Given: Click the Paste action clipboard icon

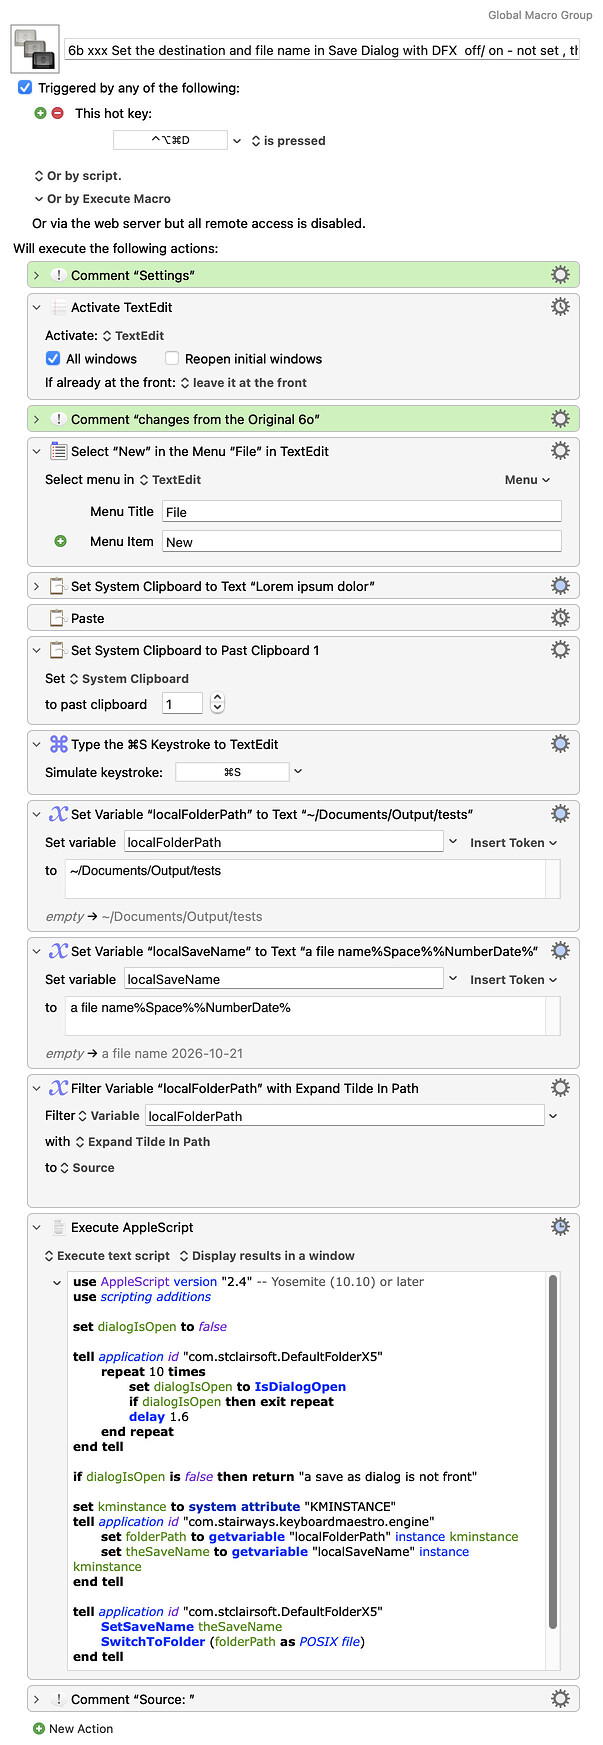Looking at the screenshot, I should point(58,618).
